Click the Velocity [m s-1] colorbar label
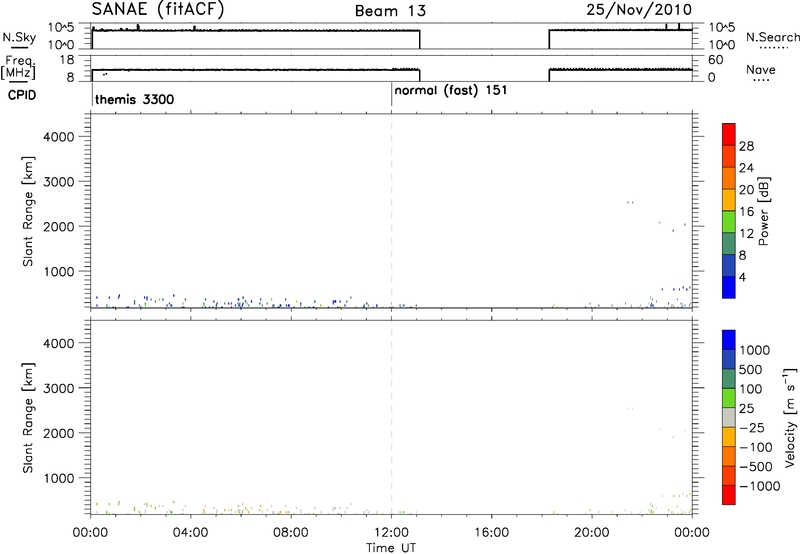The image size is (800, 554). (790, 418)
